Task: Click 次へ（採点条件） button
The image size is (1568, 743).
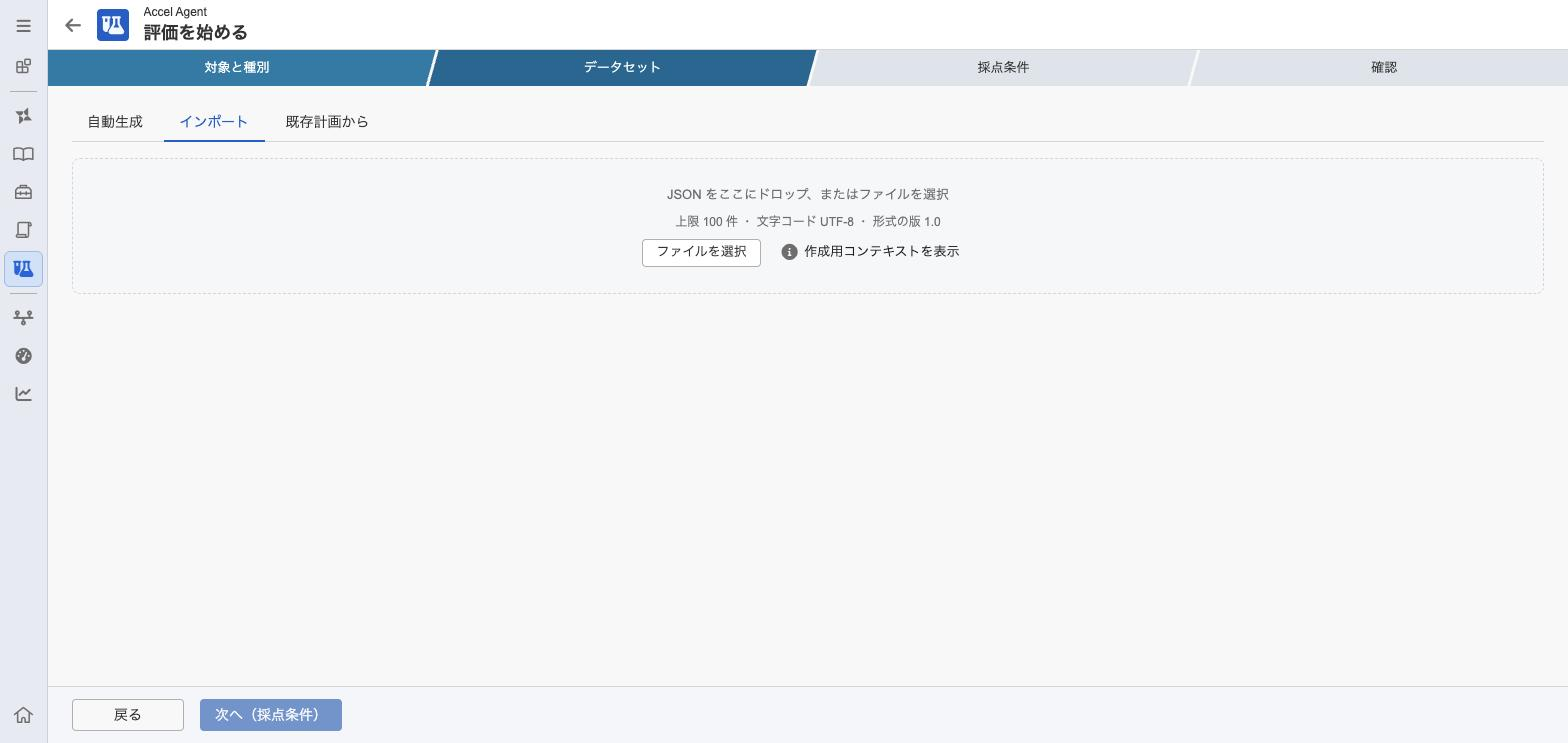Action: [x=271, y=715]
